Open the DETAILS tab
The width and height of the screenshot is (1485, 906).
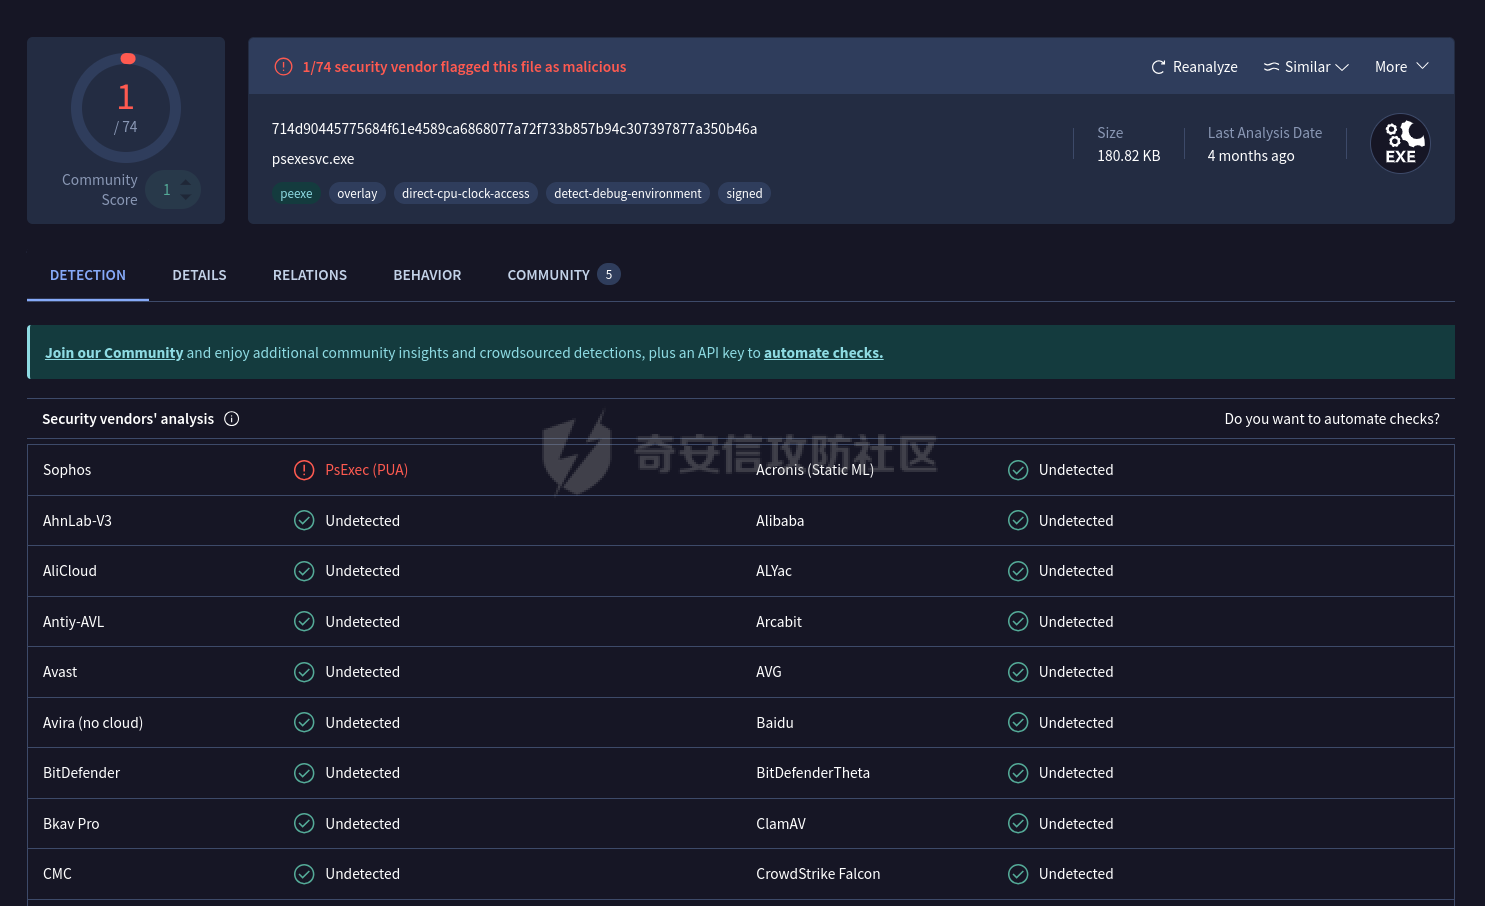(x=199, y=275)
